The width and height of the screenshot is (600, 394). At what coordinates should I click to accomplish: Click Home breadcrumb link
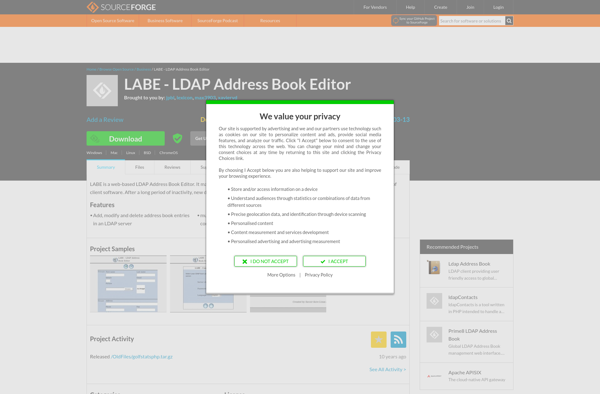click(91, 69)
